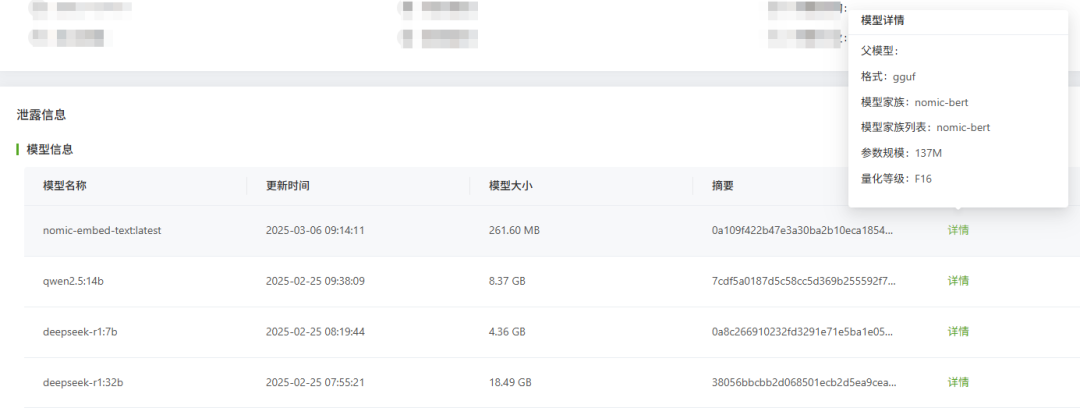Click digest starting with 38056bbcbb2d
Viewport: 1080px width, 415px height.
pos(804,382)
